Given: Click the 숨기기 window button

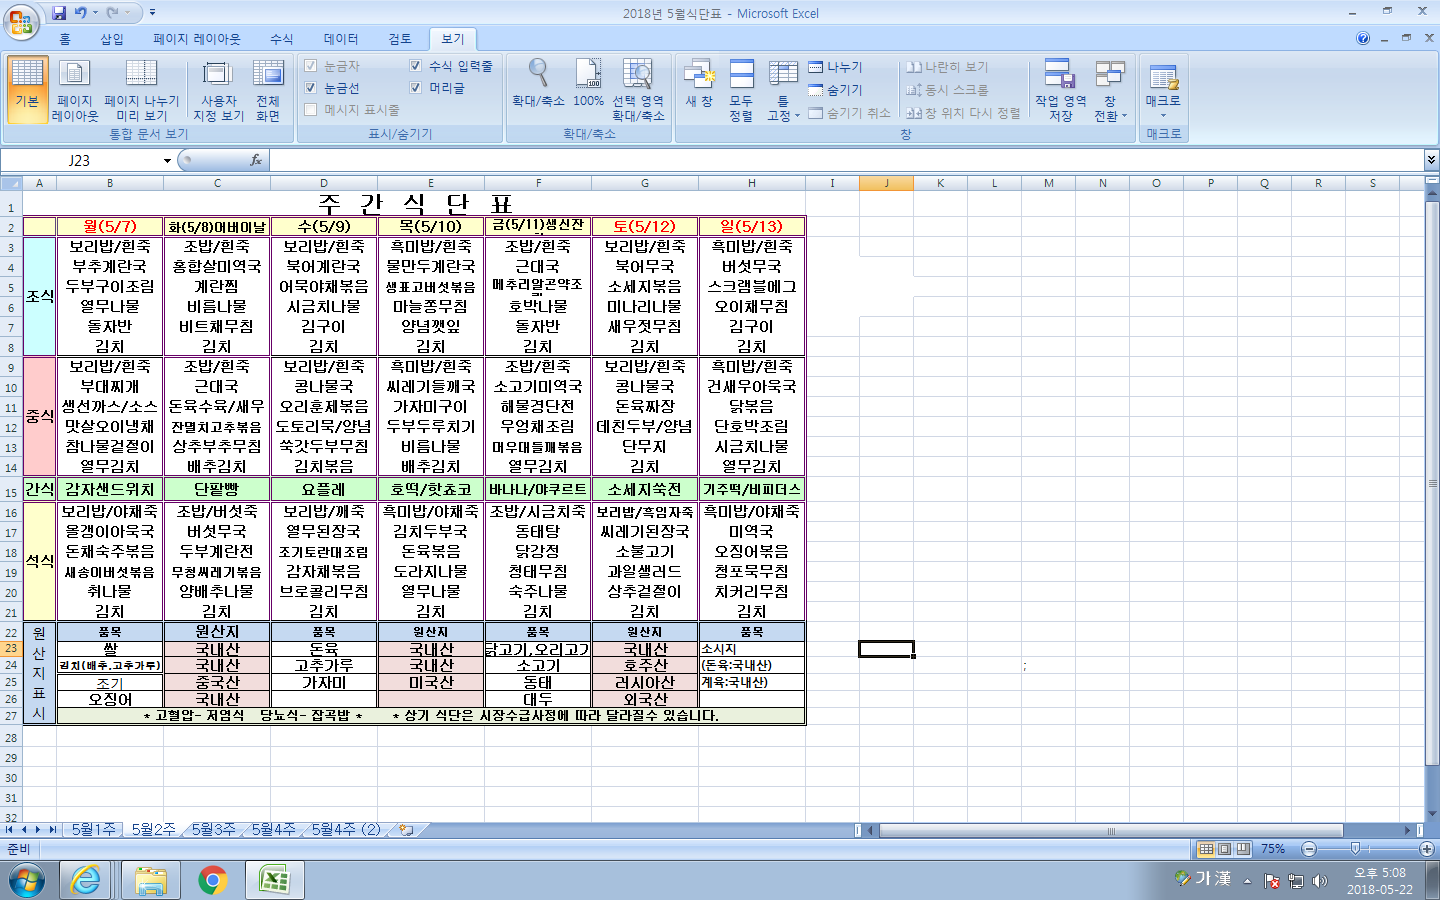Looking at the screenshot, I should [836, 90].
